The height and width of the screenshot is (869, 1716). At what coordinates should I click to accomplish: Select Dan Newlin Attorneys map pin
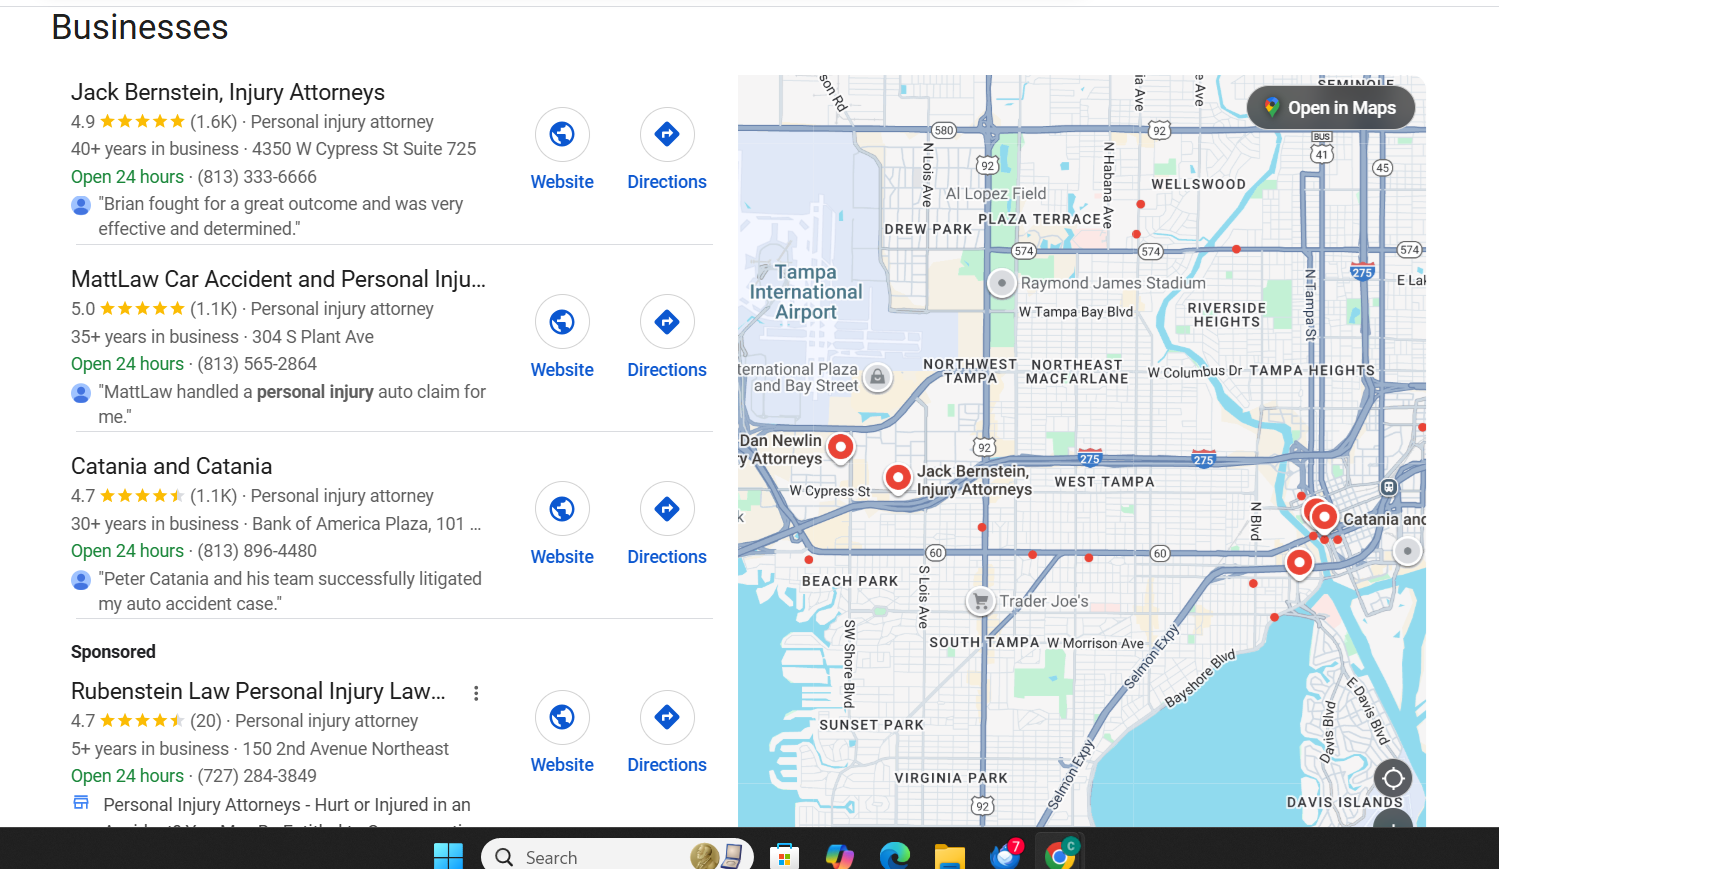click(x=841, y=446)
